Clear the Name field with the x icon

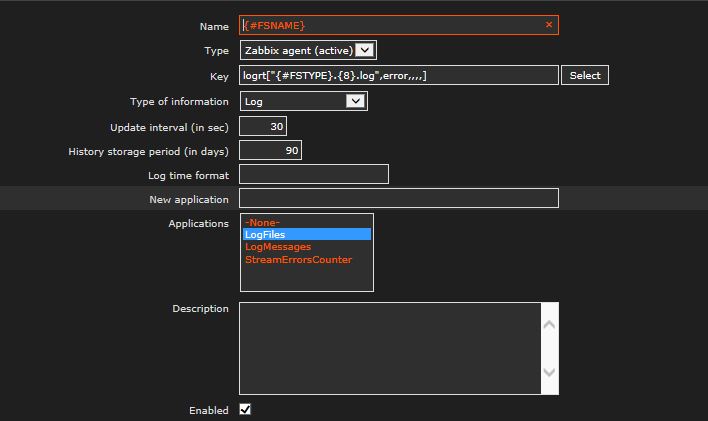[548, 25]
